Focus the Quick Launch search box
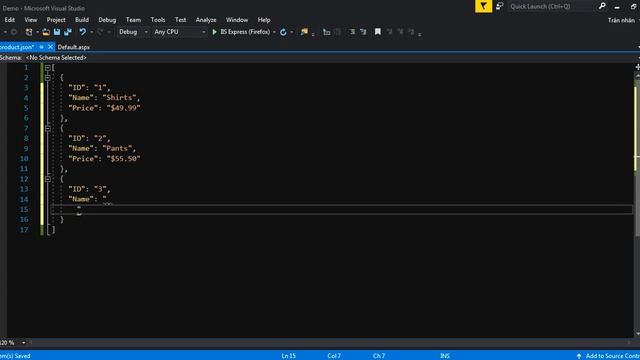Image resolution: width=640 pixels, height=360 pixels. tap(551, 6)
